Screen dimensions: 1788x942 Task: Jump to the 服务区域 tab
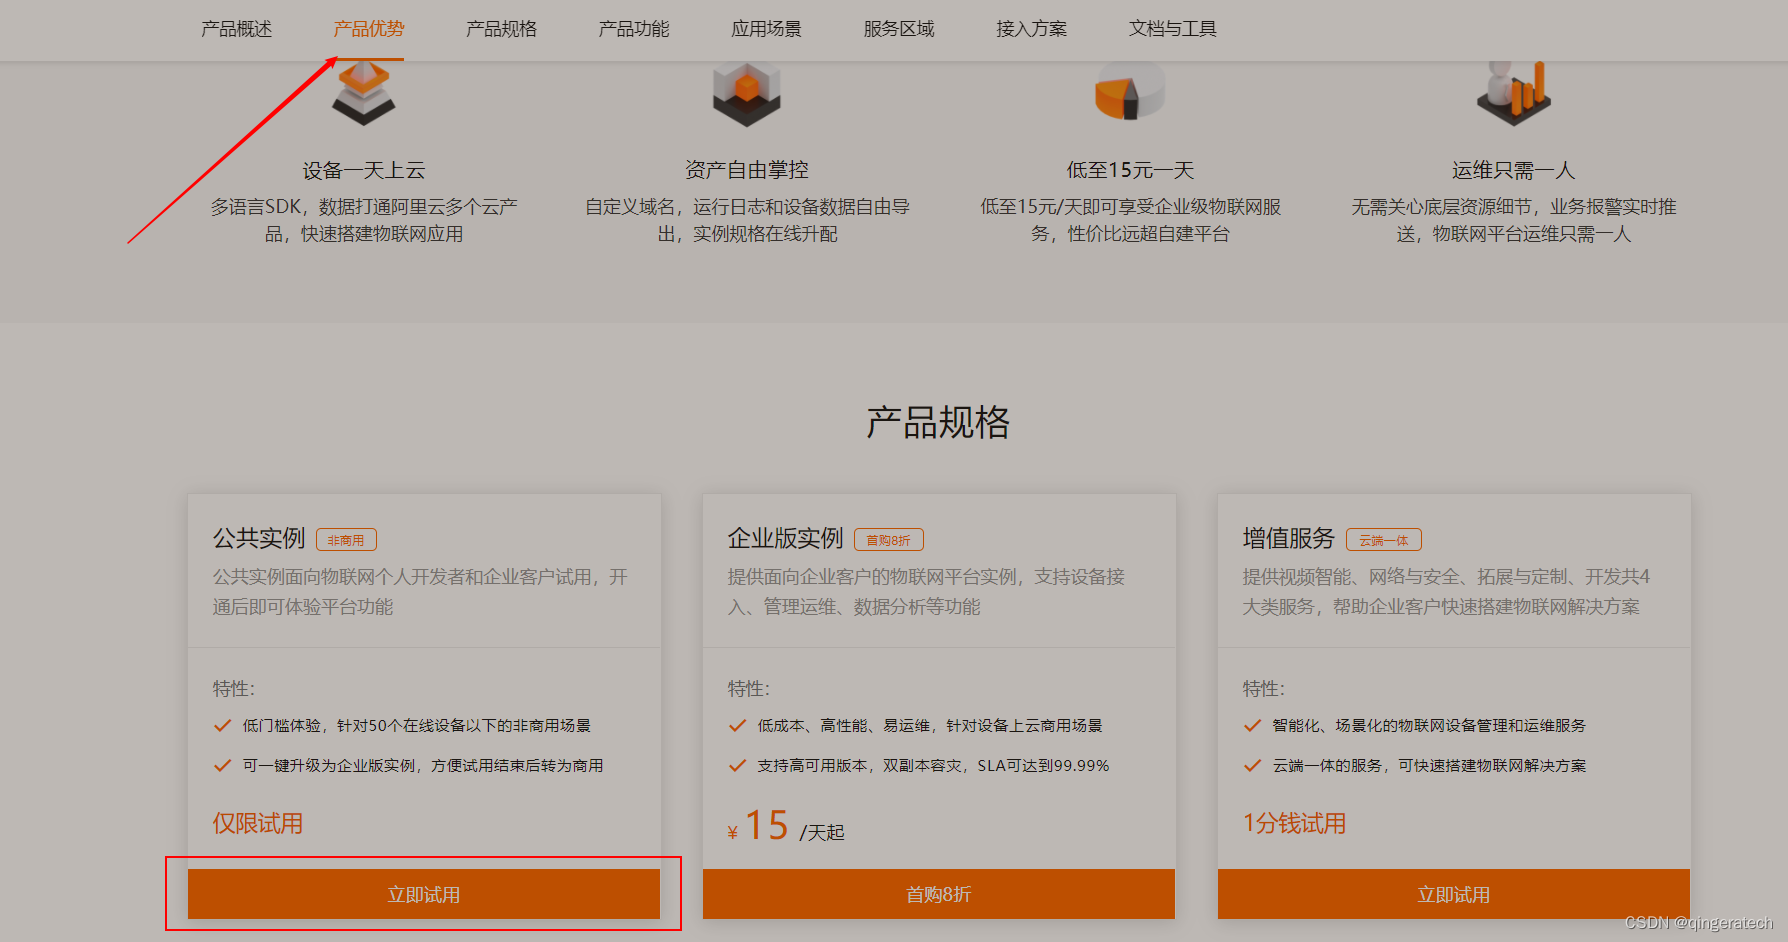[899, 29]
